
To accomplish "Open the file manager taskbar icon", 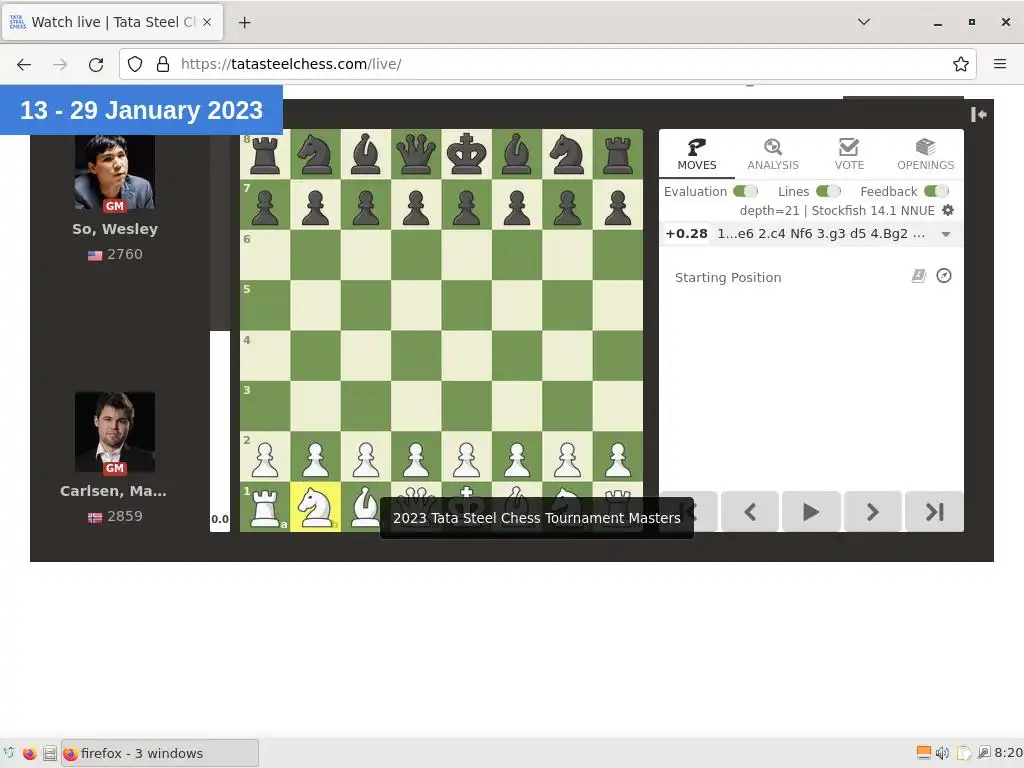I will coord(50,753).
